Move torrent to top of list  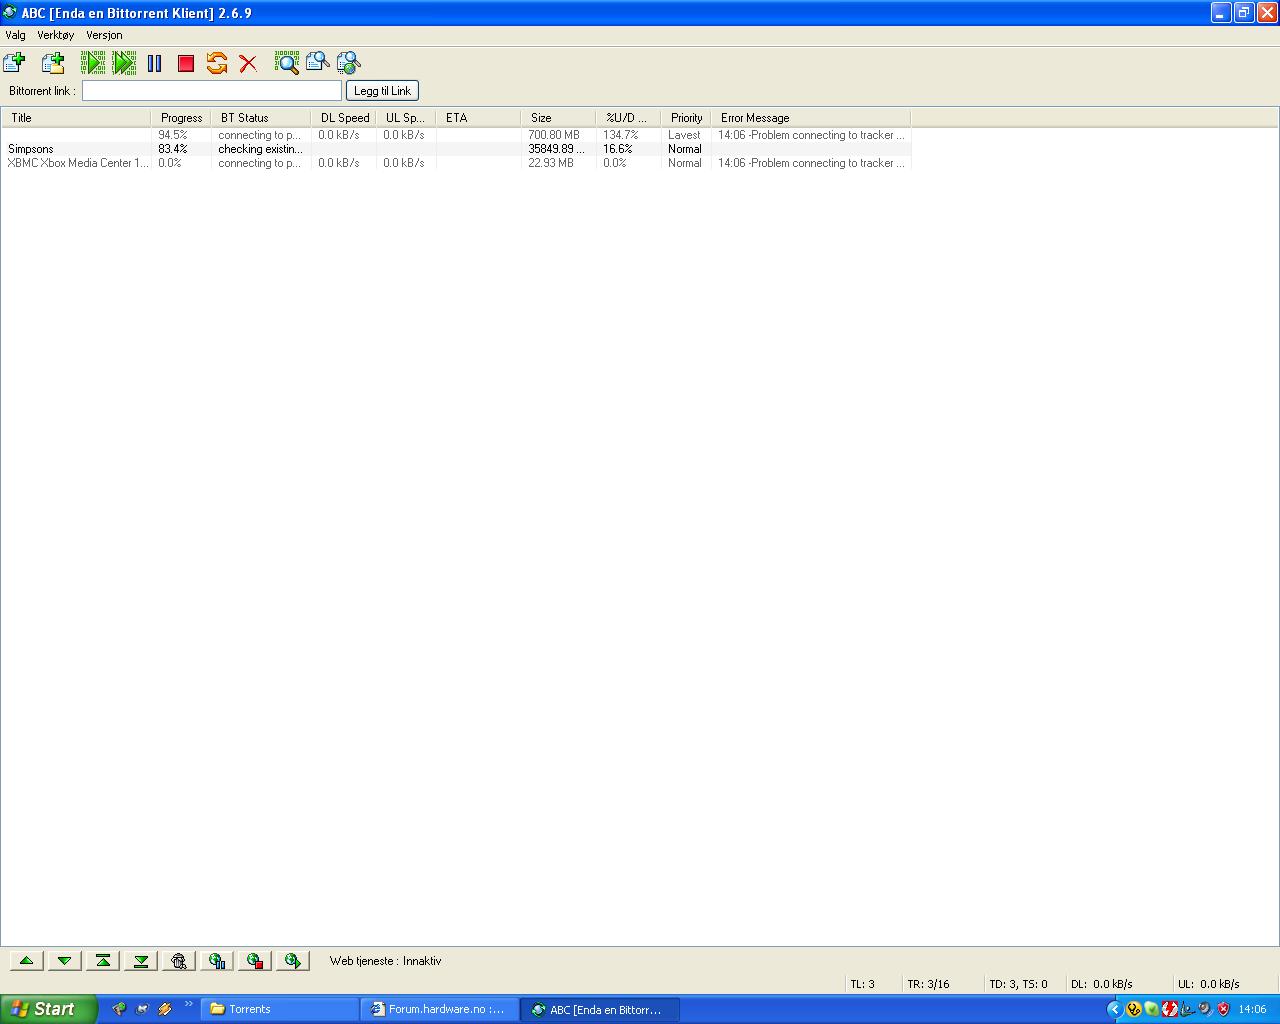click(103, 961)
